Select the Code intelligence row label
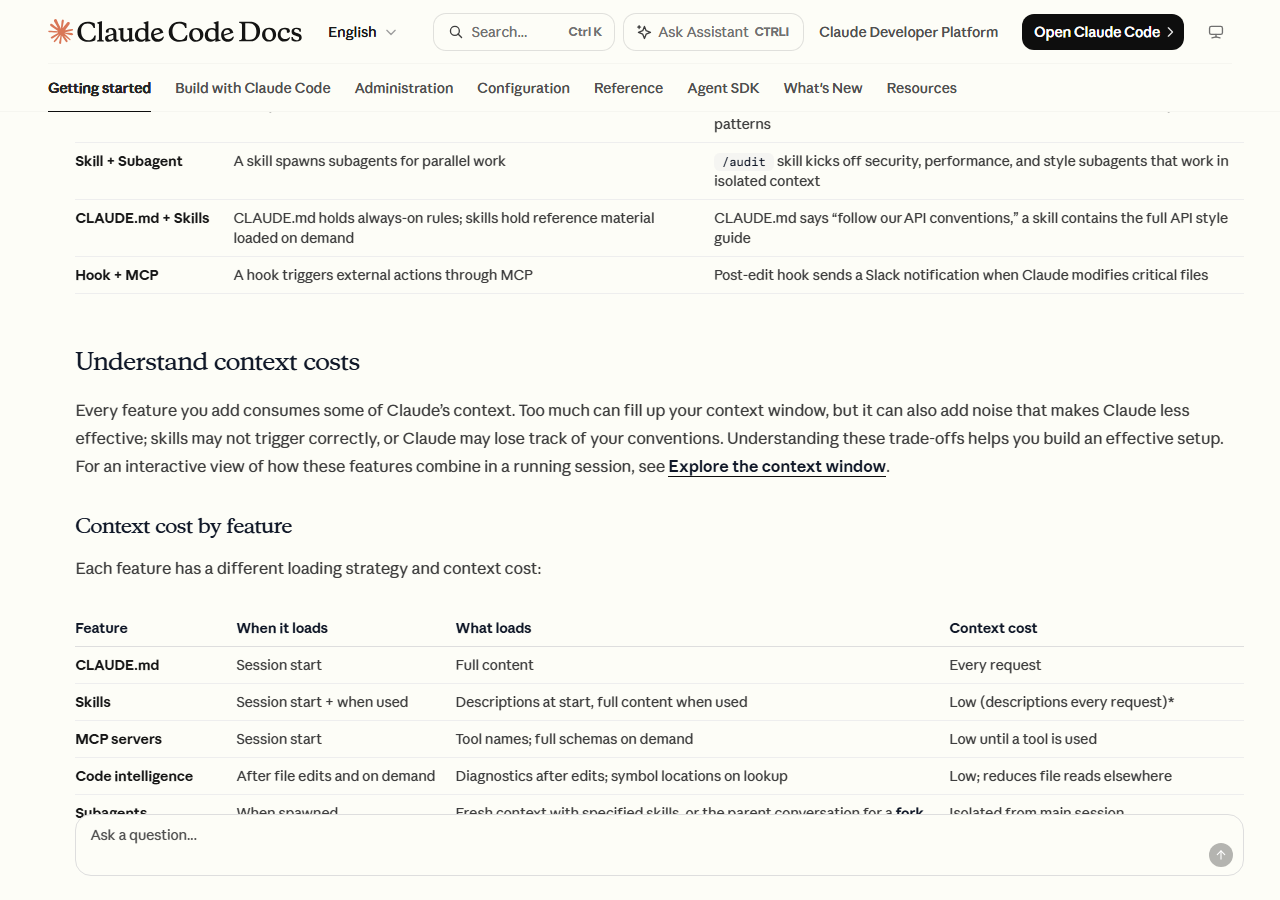The width and height of the screenshot is (1280, 900). (135, 776)
